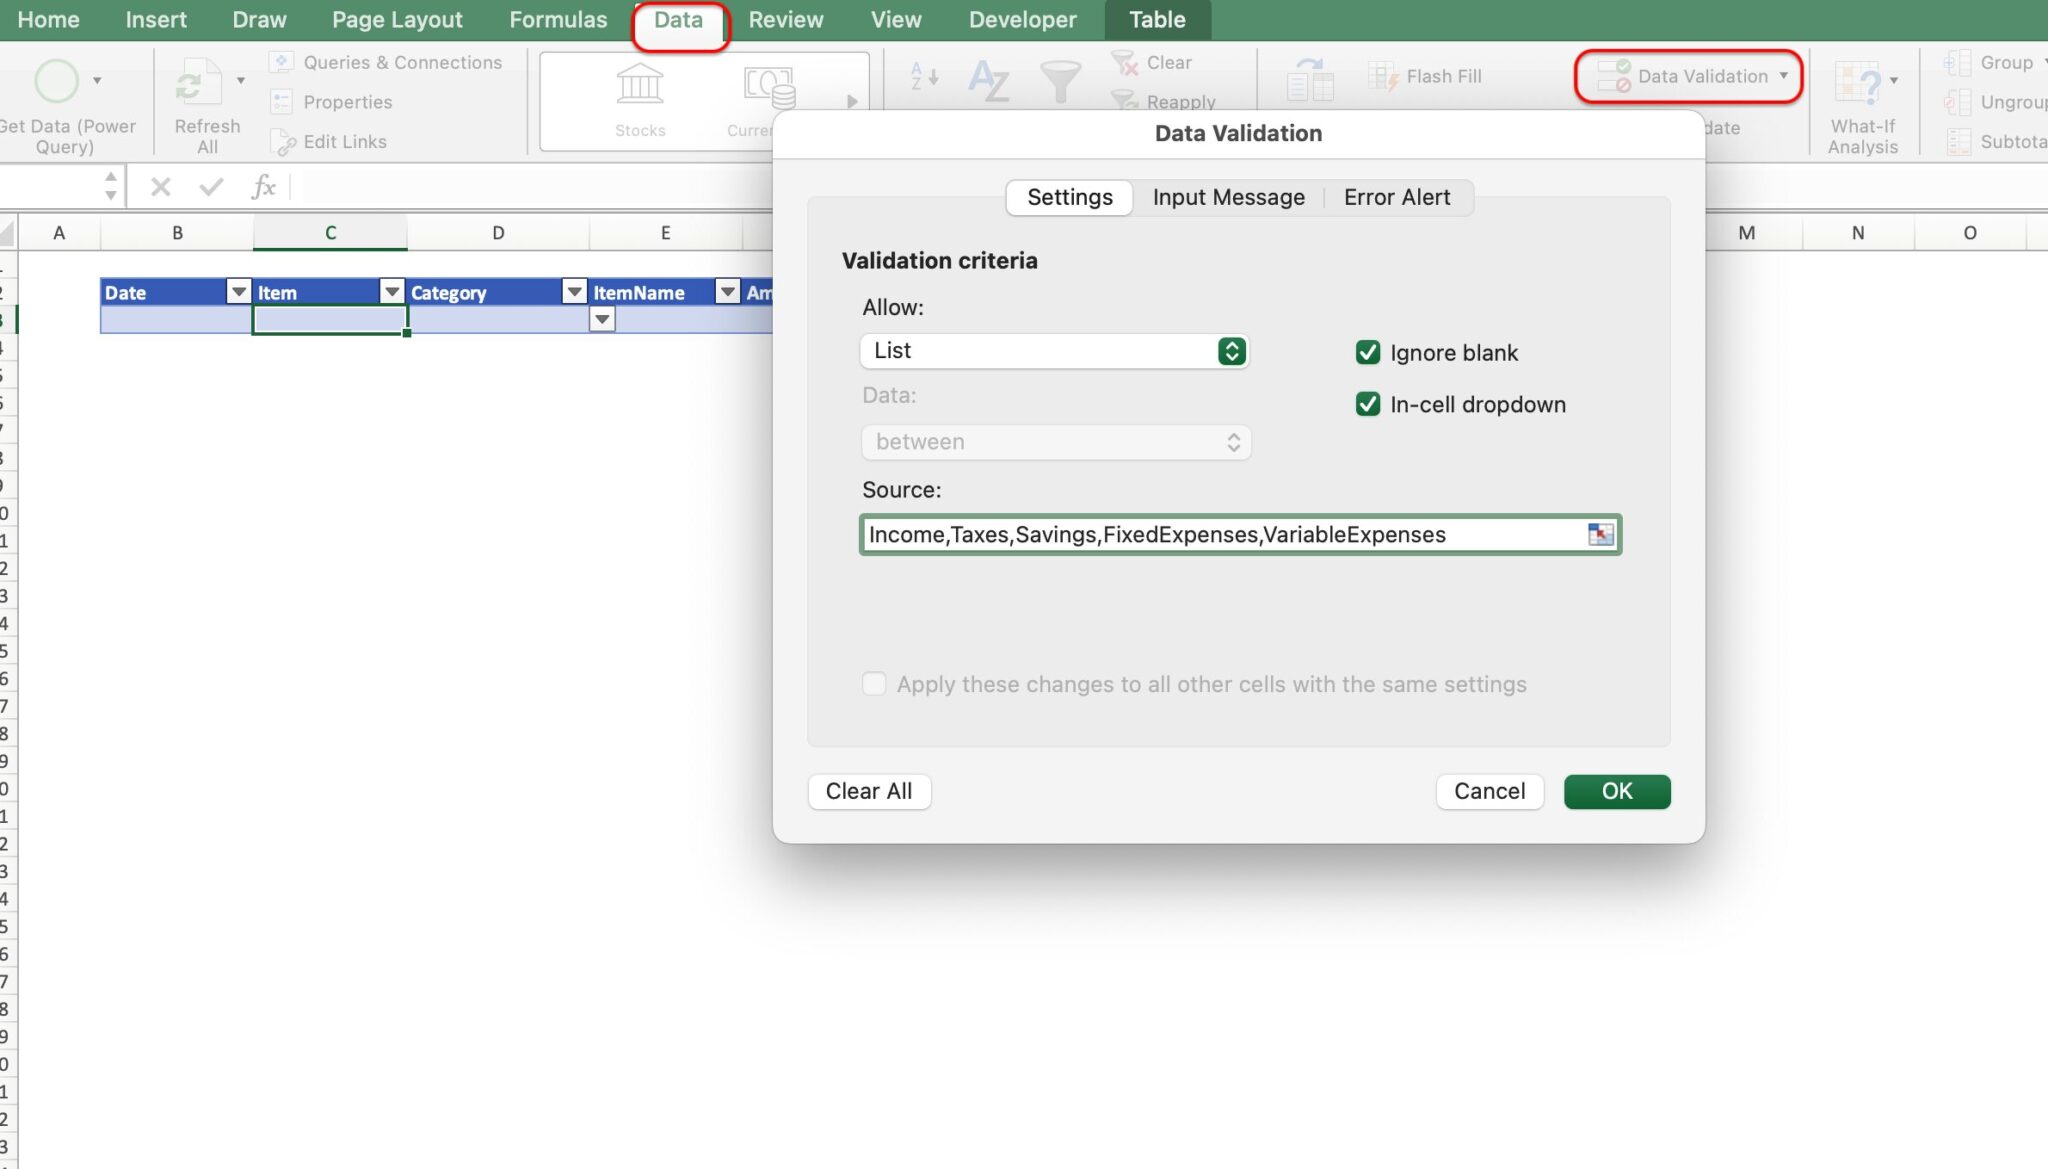Open Get Data (Power Query)
The image size is (2048, 1169).
(57, 82)
